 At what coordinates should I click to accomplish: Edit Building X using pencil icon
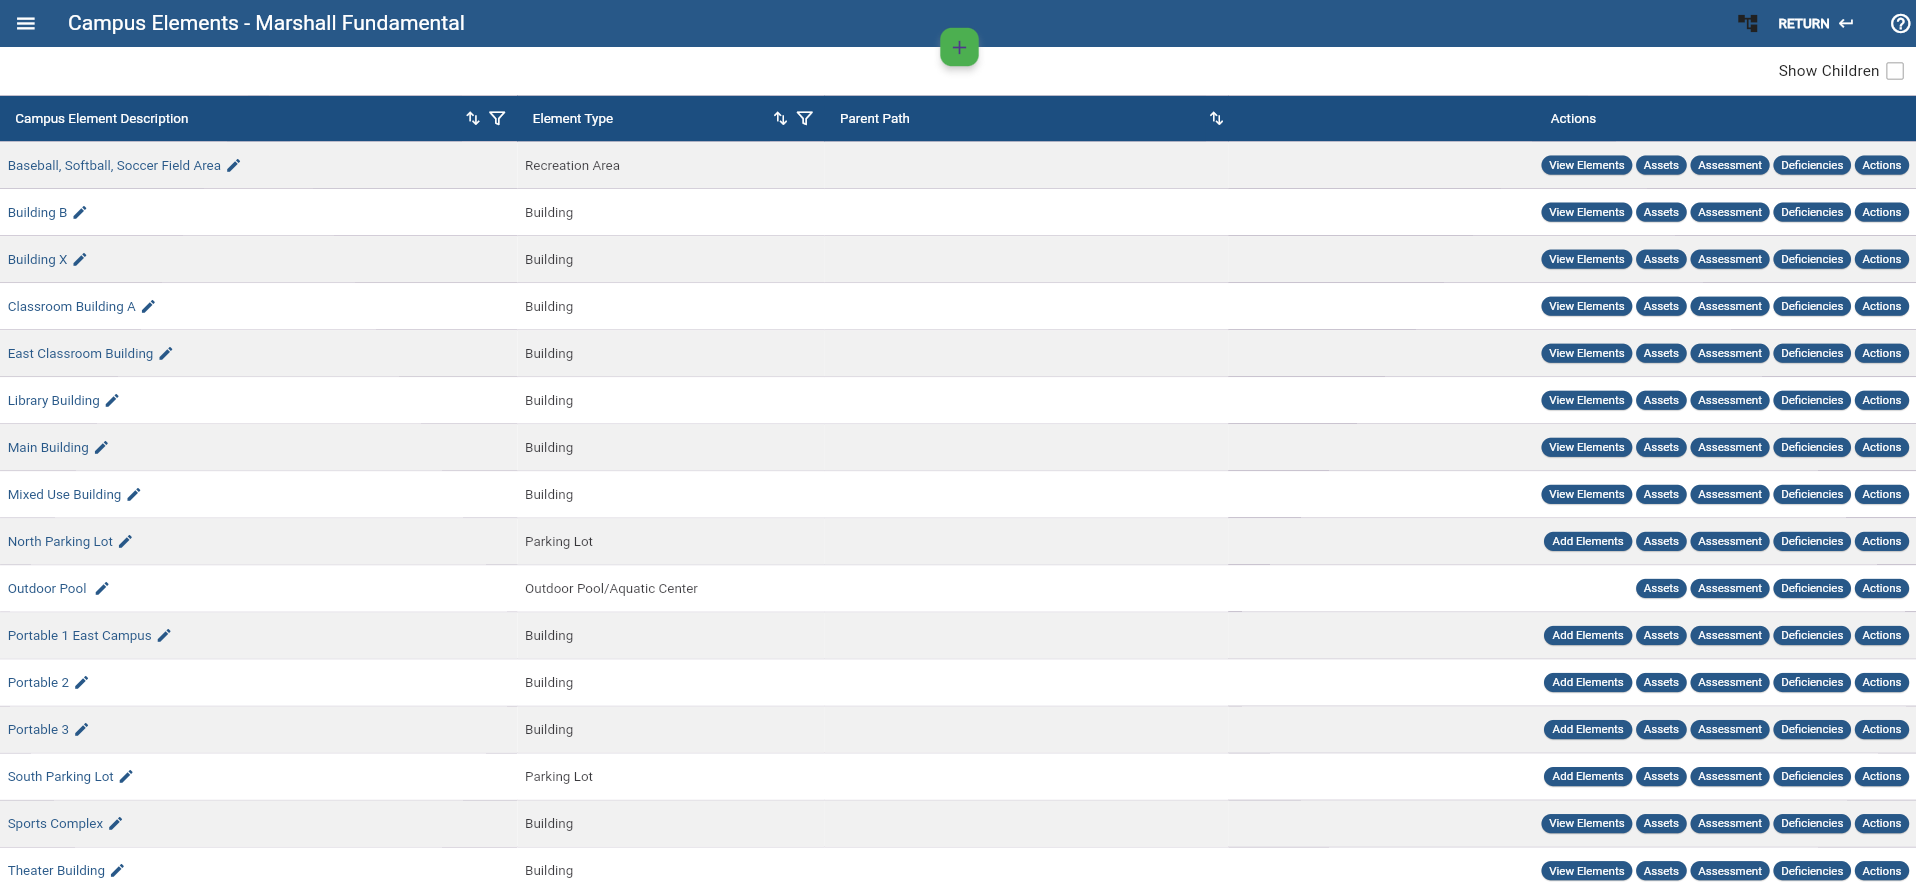pyautogui.click(x=80, y=259)
